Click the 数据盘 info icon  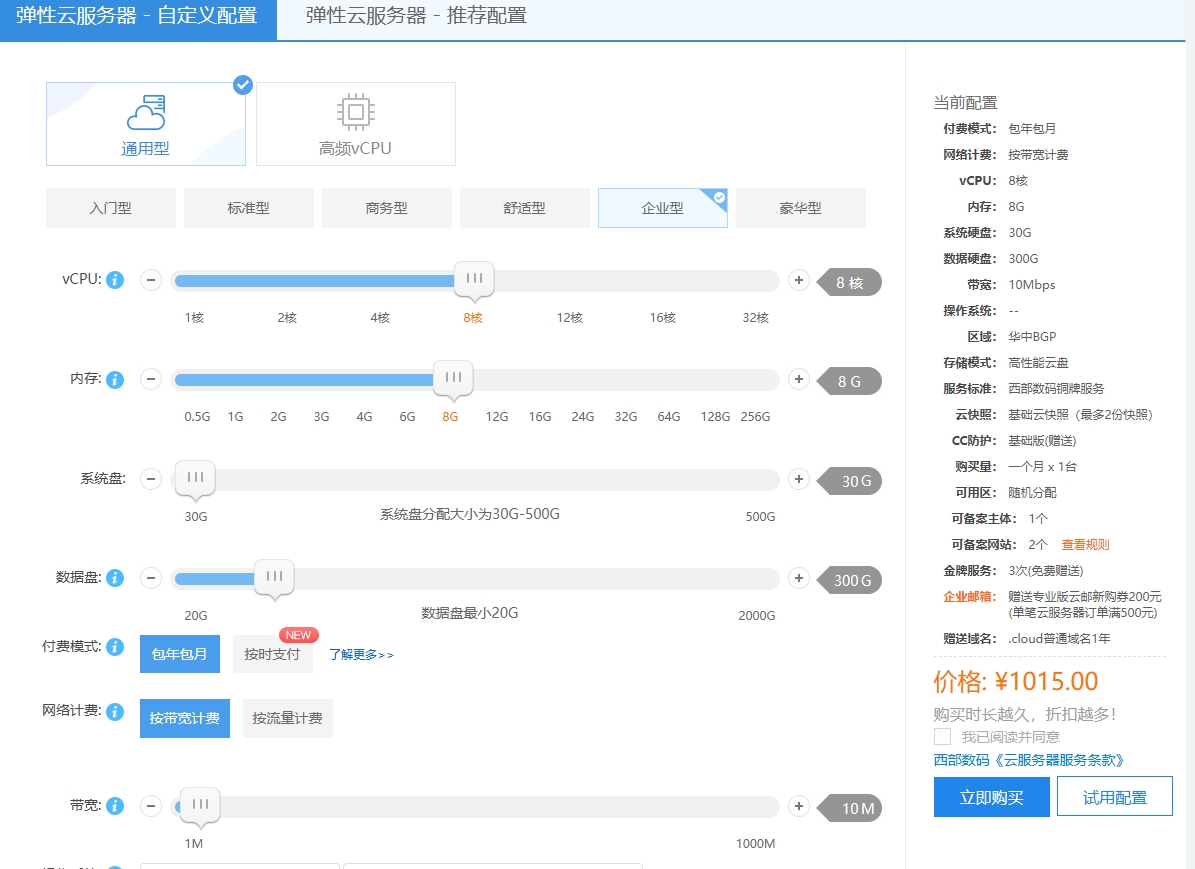[115, 578]
